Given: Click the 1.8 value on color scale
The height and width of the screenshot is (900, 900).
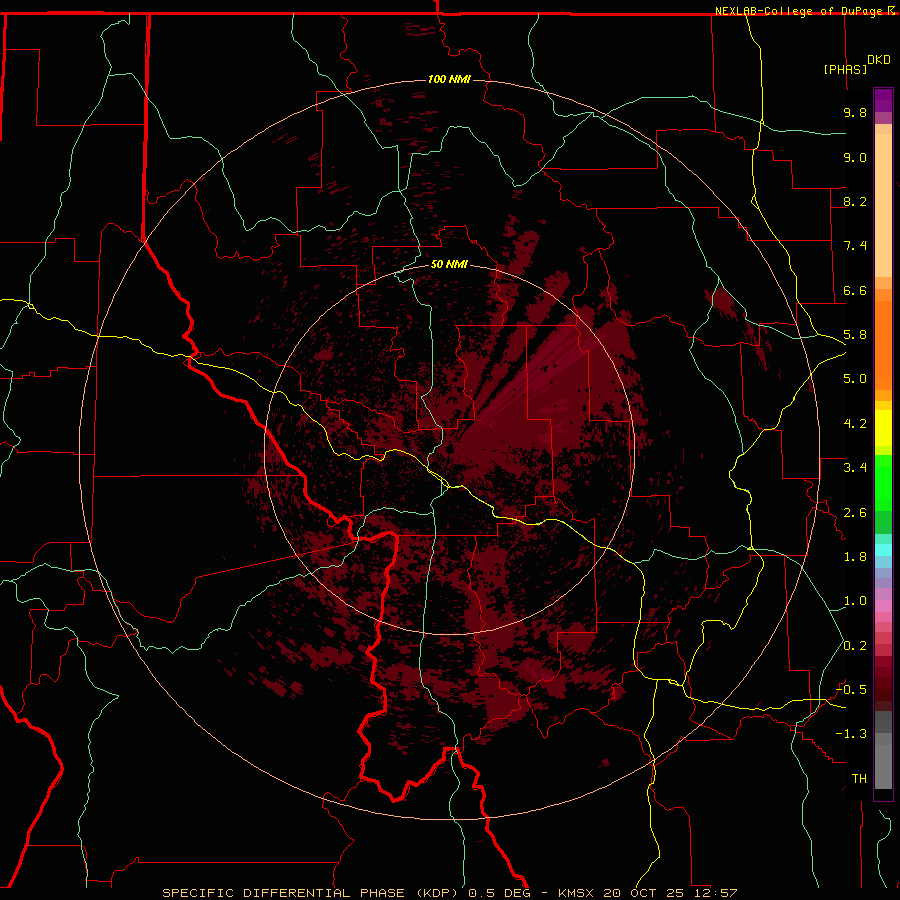Looking at the screenshot, I should coord(855,557).
